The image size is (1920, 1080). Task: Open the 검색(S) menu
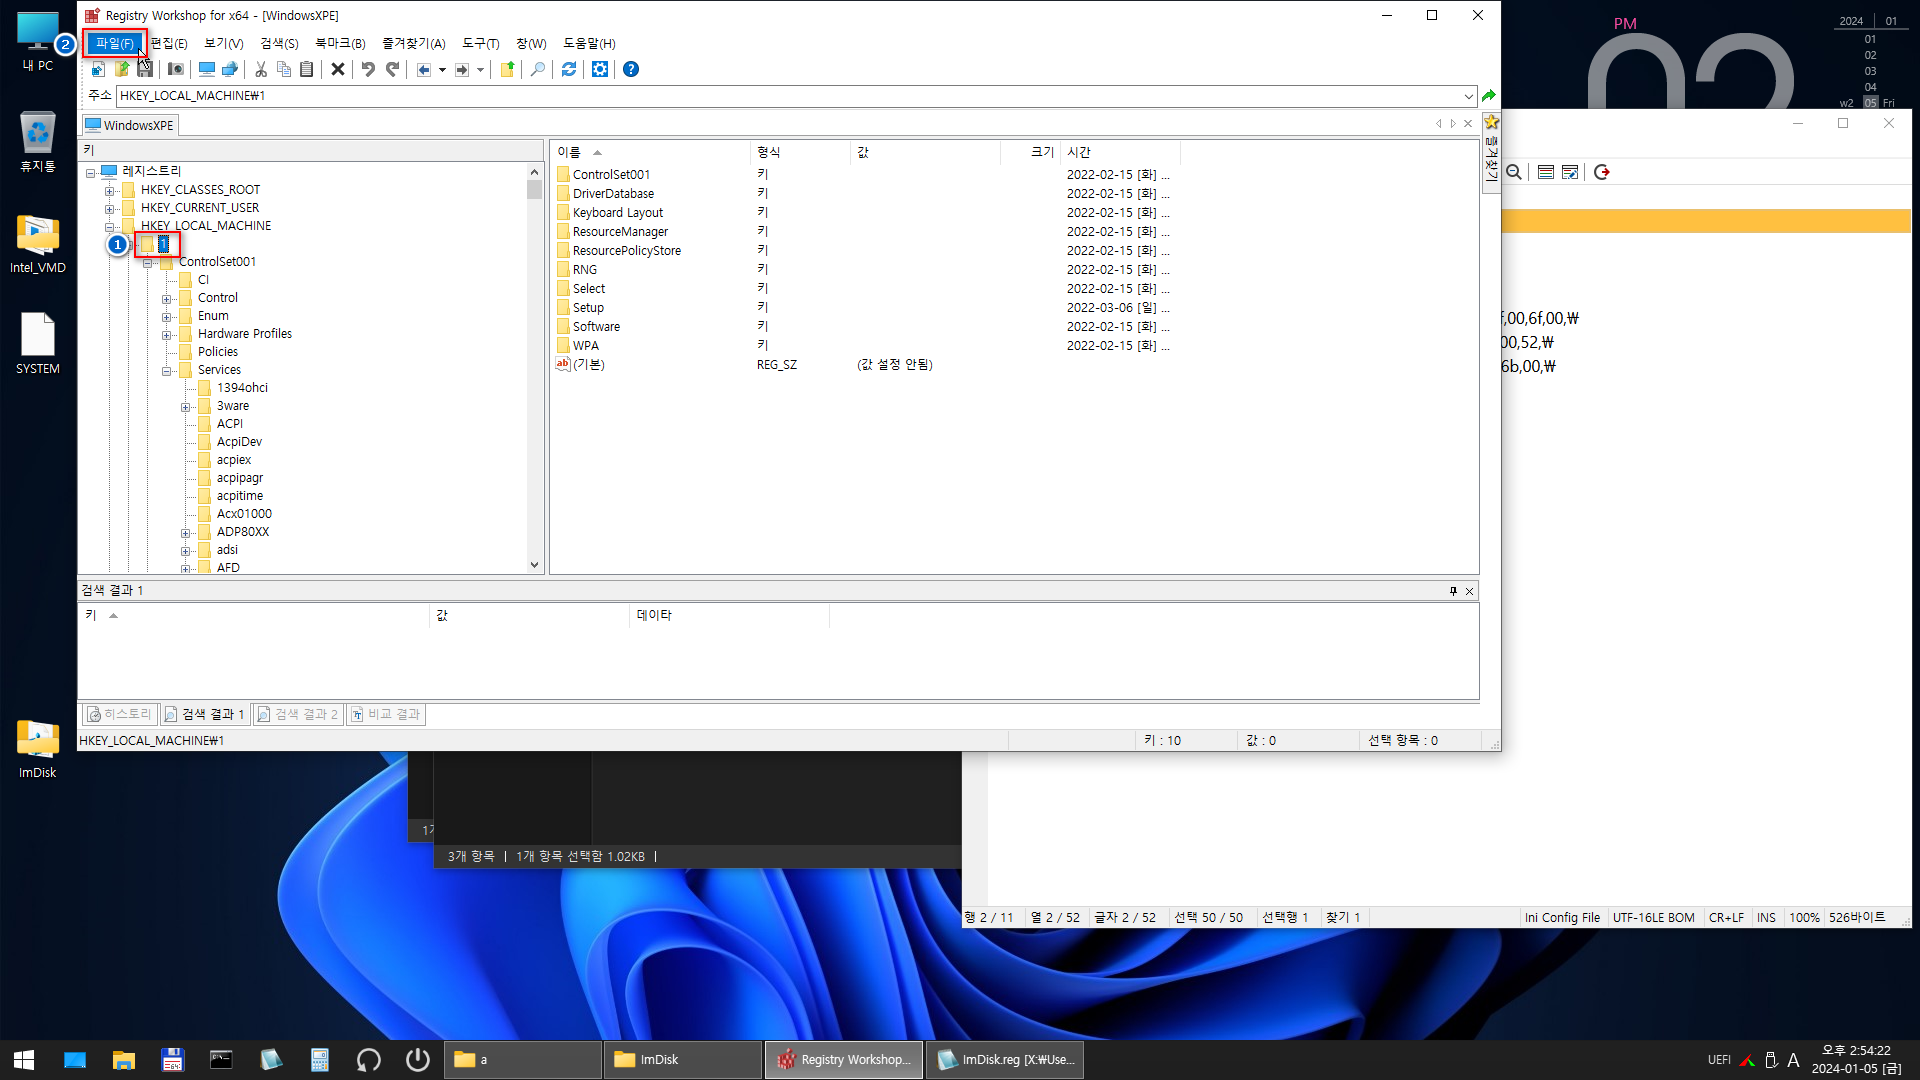pos(279,43)
